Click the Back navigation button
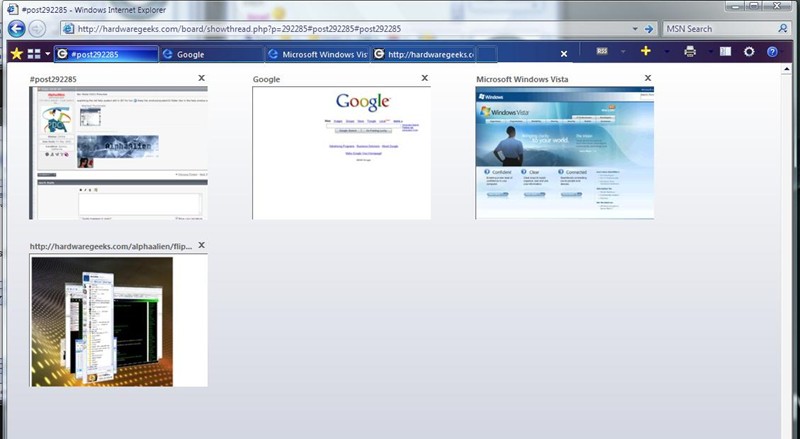Screen dimensions: 800x439 click(x=16, y=29)
